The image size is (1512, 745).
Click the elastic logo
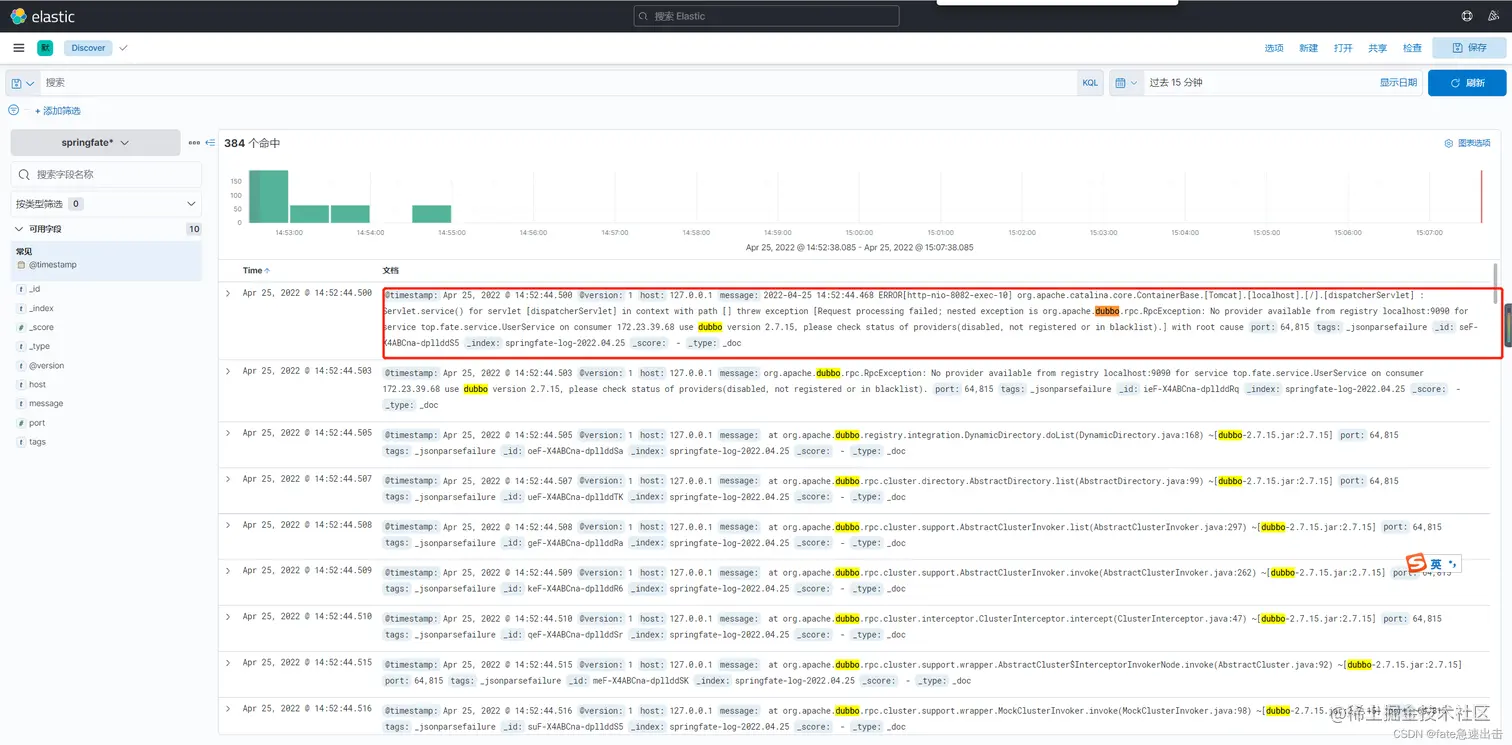[42, 16]
